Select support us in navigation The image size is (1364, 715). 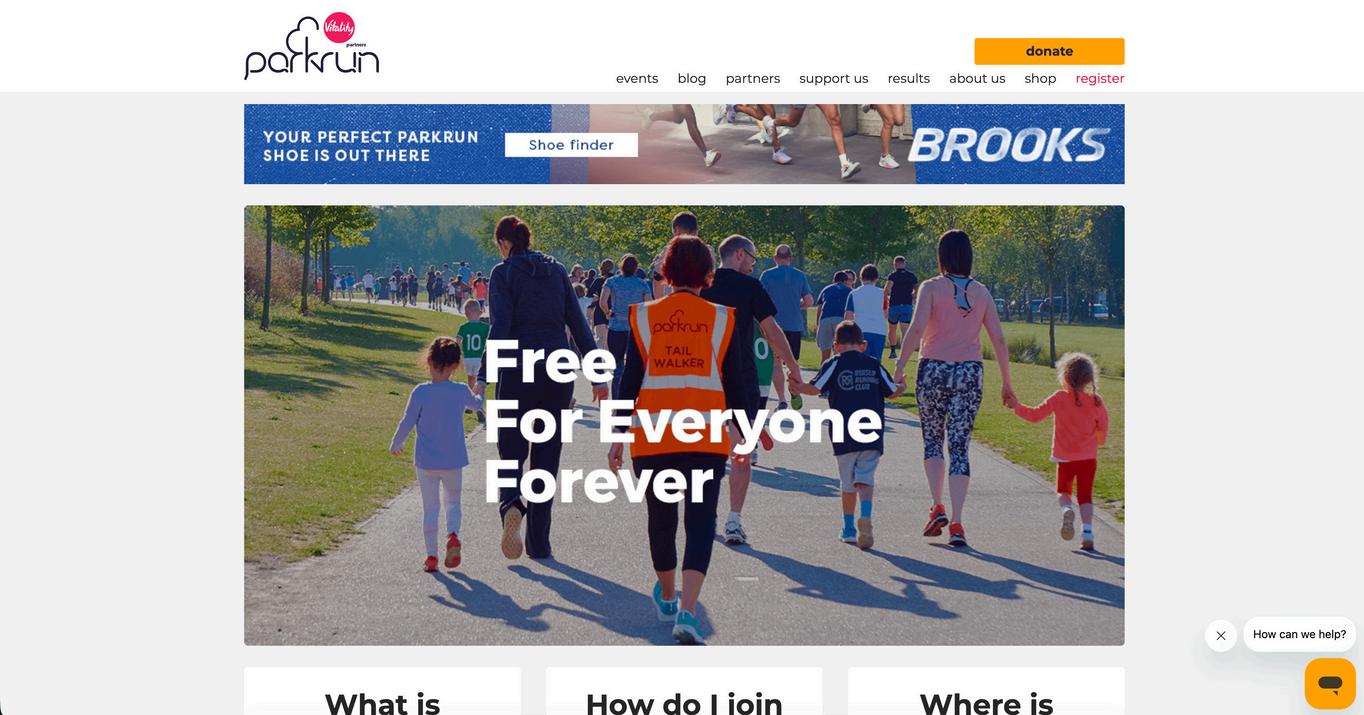pyautogui.click(x=834, y=78)
